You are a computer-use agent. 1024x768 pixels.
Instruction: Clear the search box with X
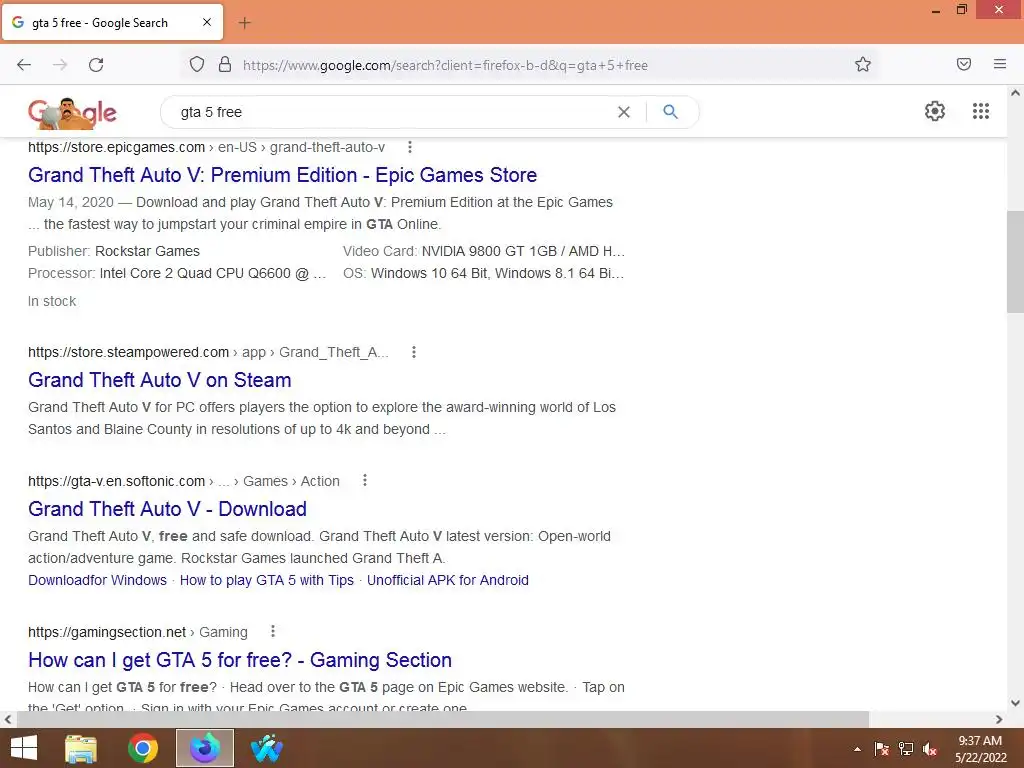(624, 112)
